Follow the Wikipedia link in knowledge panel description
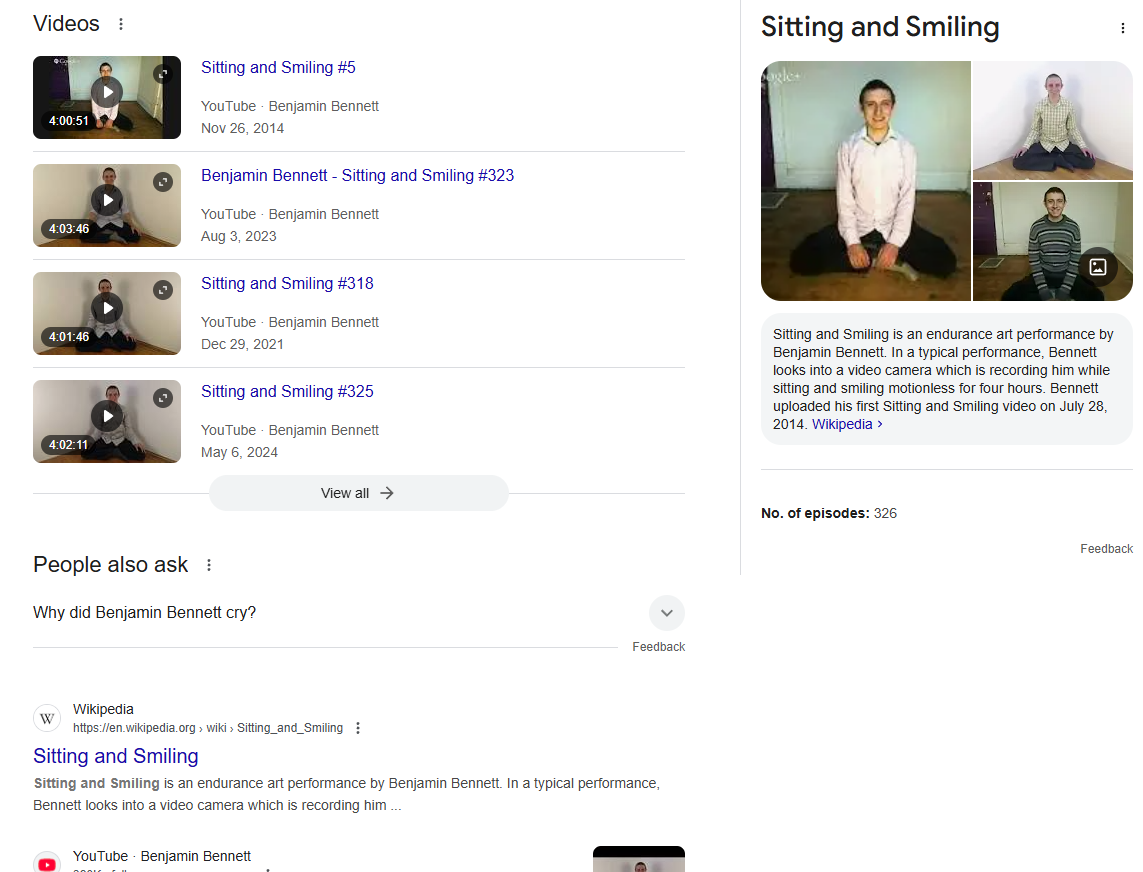The width and height of the screenshot is (1143, 872). (847, 424)
